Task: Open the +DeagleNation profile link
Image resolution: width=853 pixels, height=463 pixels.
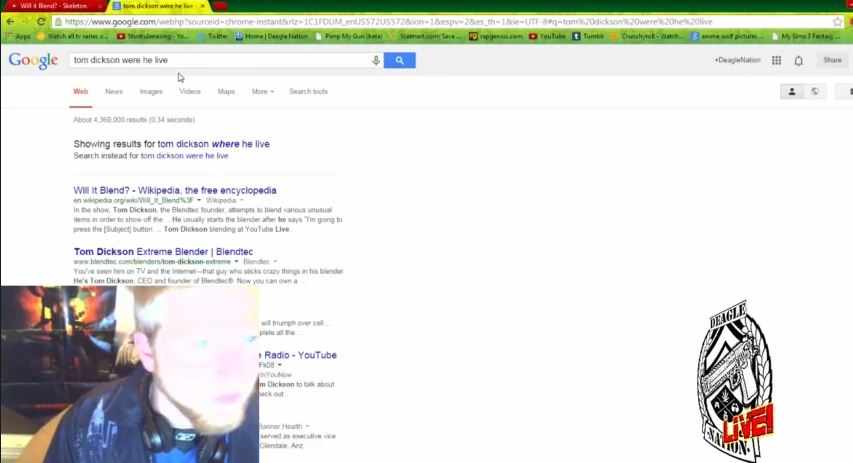Action: pos(737,60)
